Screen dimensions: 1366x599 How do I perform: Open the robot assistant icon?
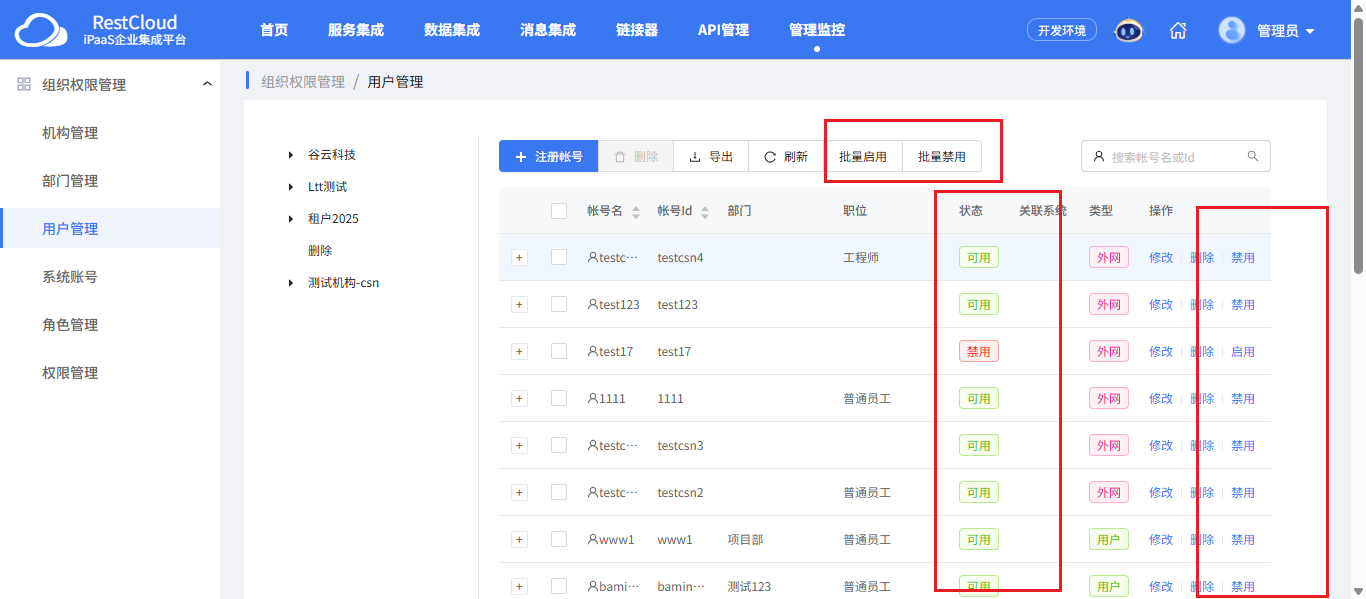pos(1129,30)
